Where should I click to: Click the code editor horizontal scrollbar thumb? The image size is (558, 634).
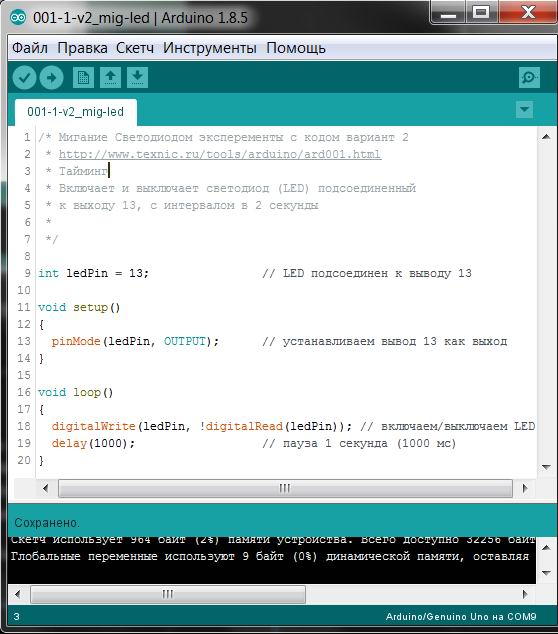pos(285,488)
